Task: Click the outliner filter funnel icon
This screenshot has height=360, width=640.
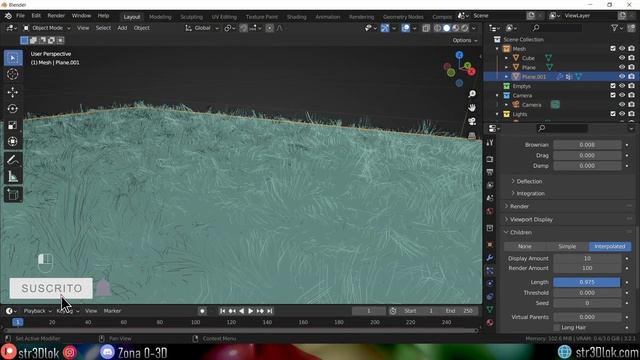Action: pos(614,28)
